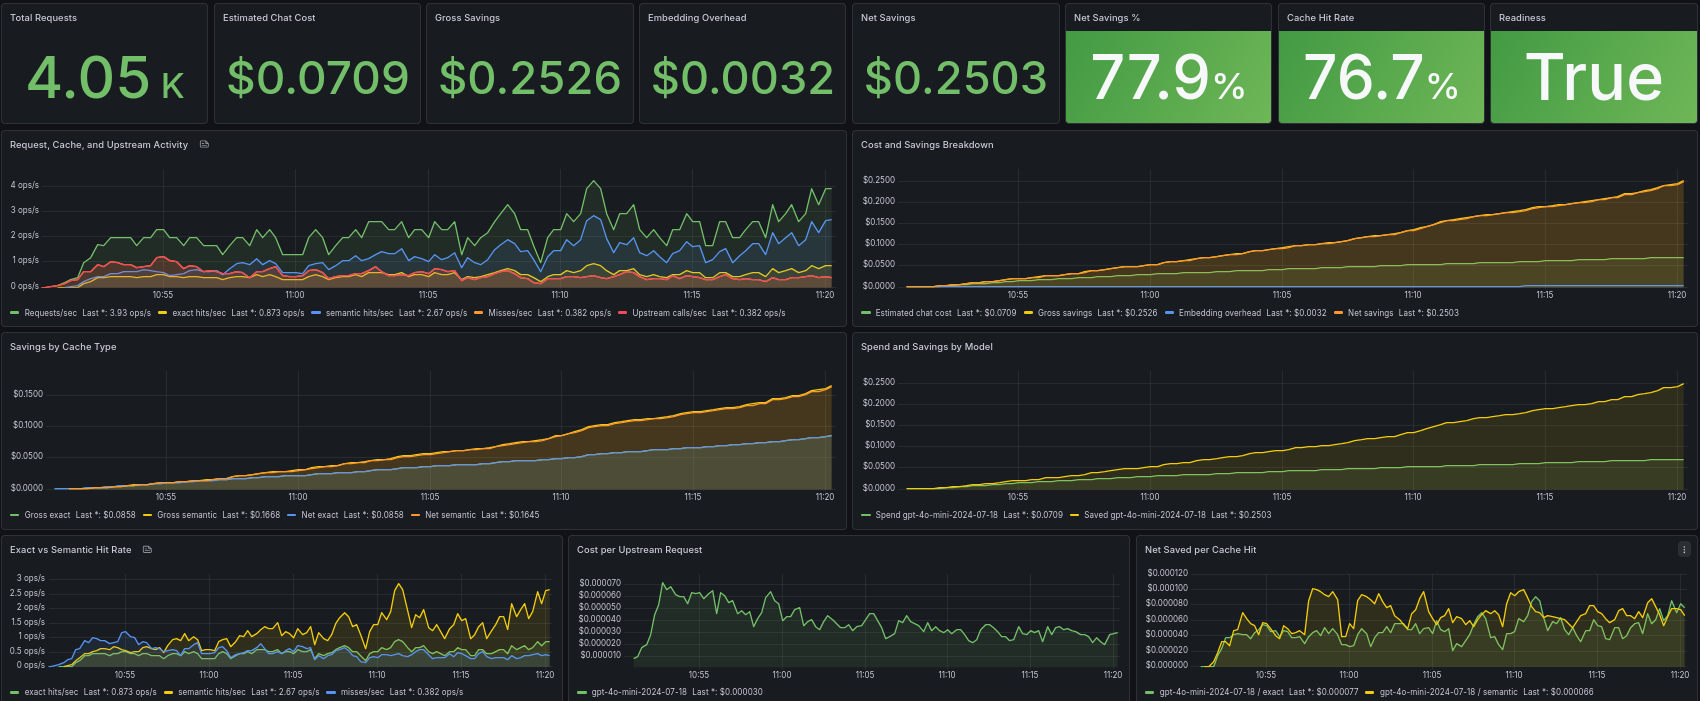Click the yellow swatch next to Gross savings
Viewport: 1700px width, 701px height.
pyautogui.click(x=1028, y=313)
